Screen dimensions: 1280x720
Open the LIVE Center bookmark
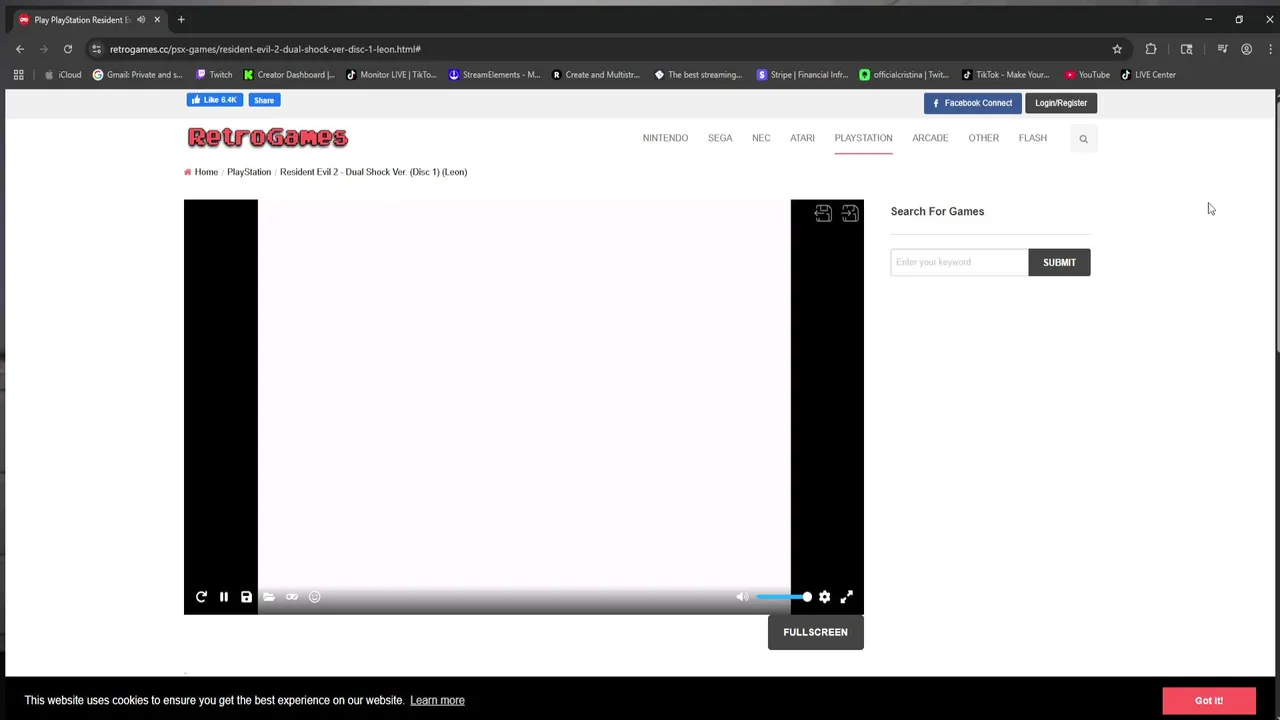coord(1148,75)
